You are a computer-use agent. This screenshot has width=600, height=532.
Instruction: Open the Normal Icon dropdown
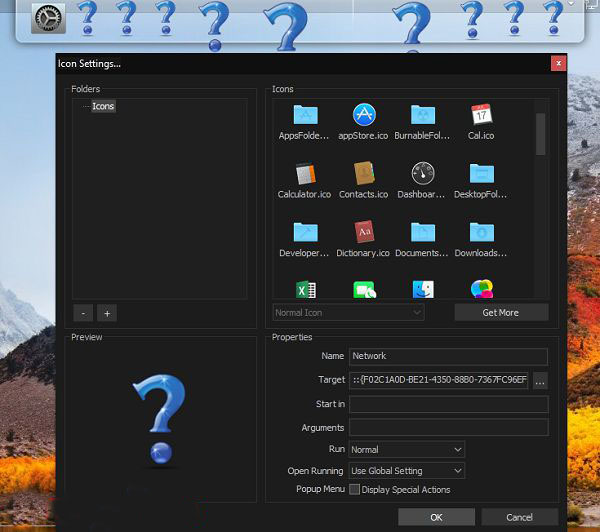(348, 313)
